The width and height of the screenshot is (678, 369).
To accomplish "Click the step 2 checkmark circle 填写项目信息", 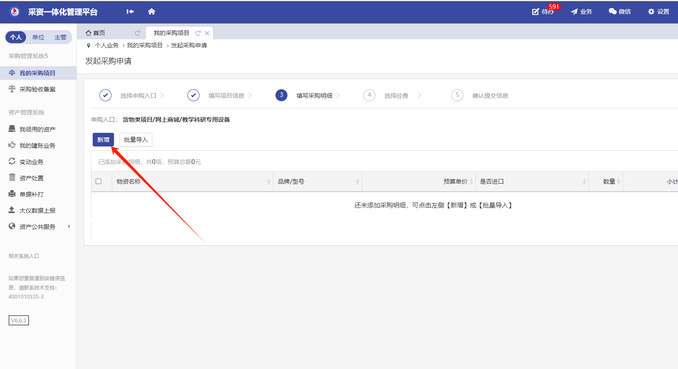I will pyautogui.click(x=193, y=95).
